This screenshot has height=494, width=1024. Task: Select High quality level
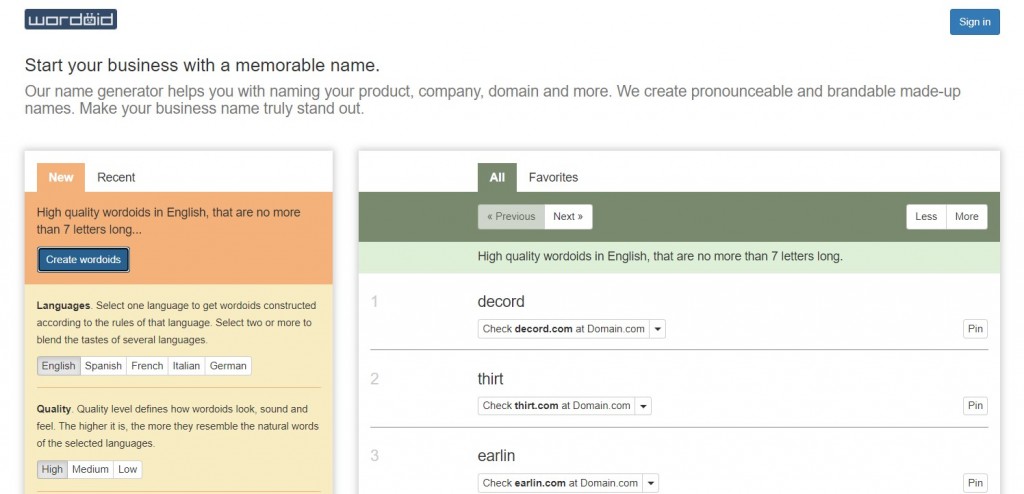(52, 469)
